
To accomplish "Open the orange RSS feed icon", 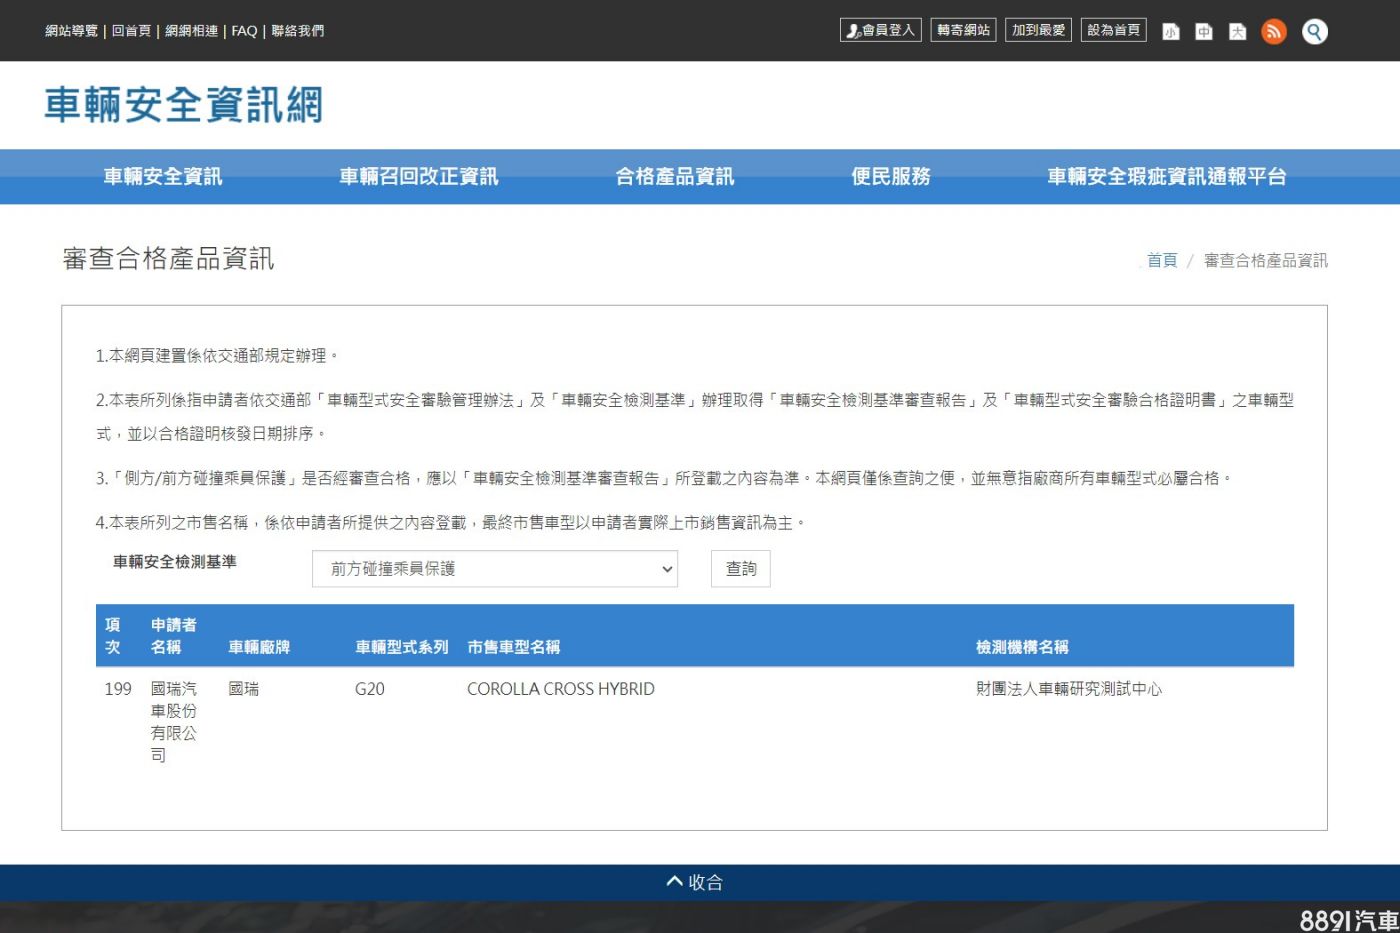I will (1274, 32).
